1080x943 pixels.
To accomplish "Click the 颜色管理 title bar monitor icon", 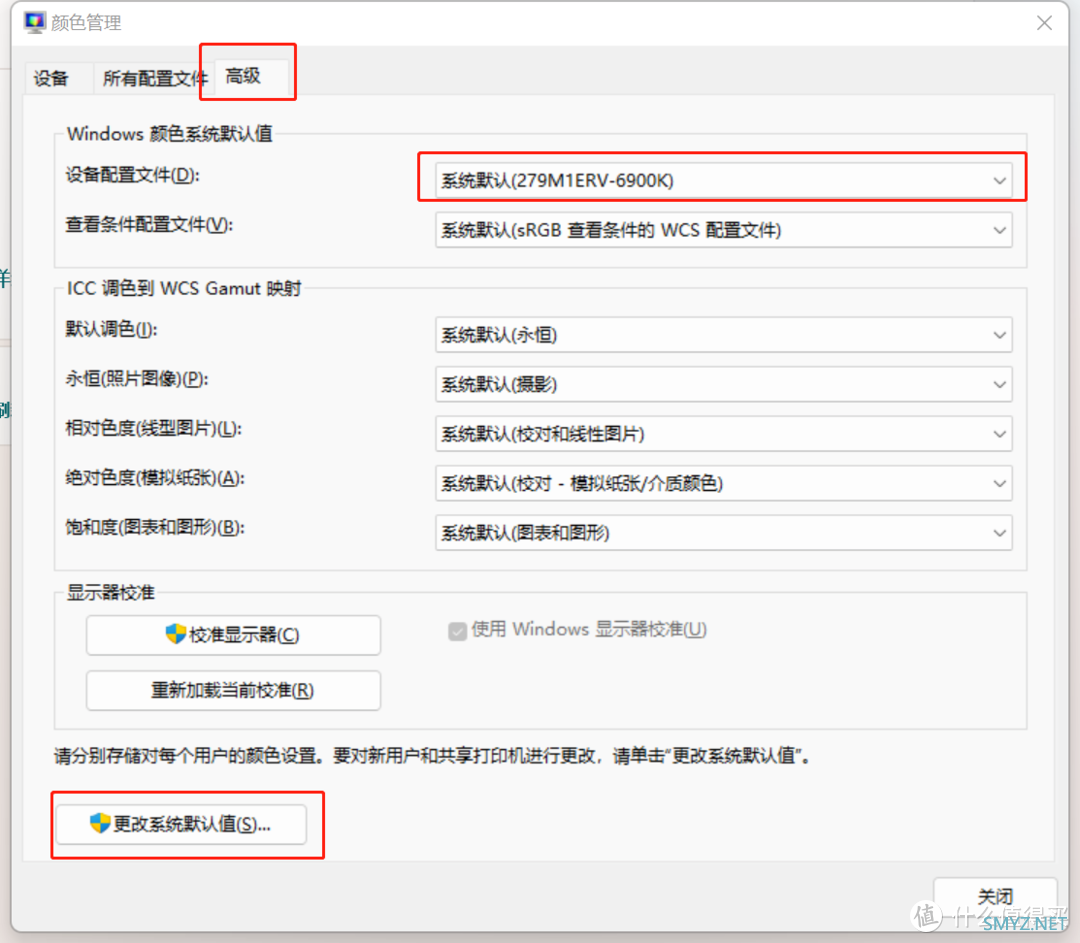I will click(x=34, y=22).
